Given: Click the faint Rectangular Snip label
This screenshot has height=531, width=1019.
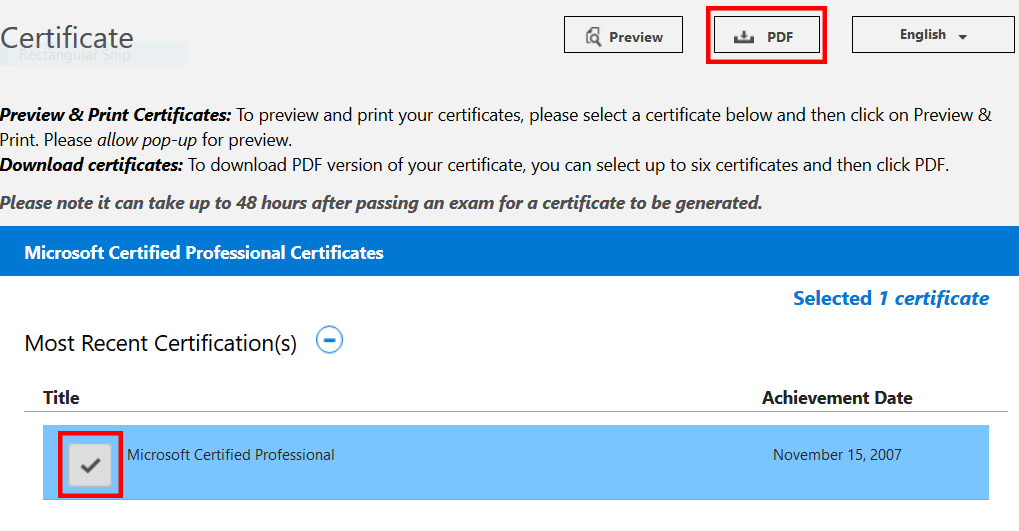Looking at the screenshot, I should [x=75, y=56].
